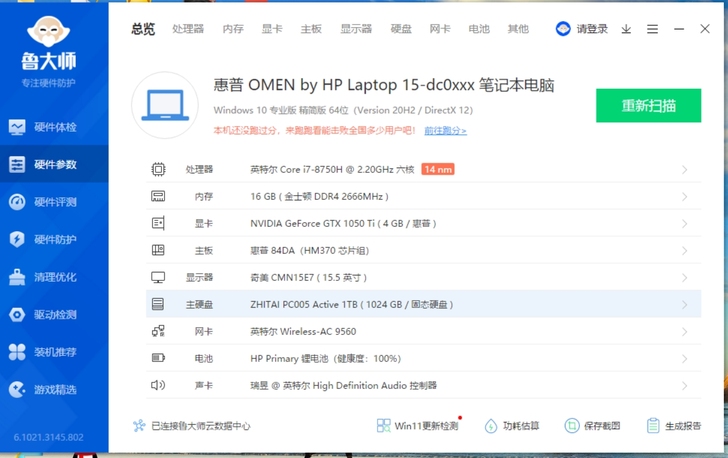The image size is (728, 458).
Task: Click the 显卡 graphics card row icon
Action: click(158, 223)
